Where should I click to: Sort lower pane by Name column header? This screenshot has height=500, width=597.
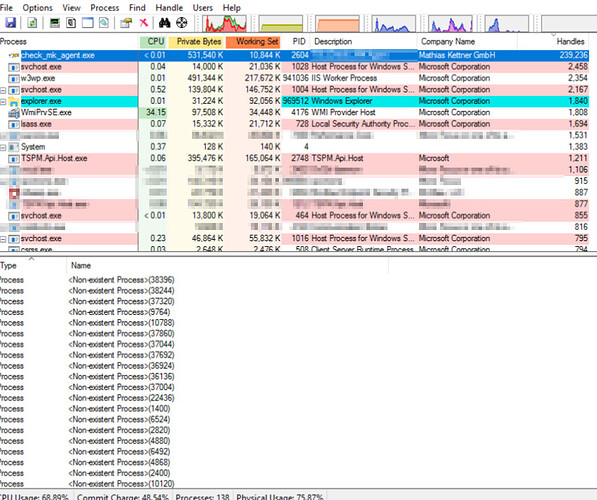pos(228,265)
